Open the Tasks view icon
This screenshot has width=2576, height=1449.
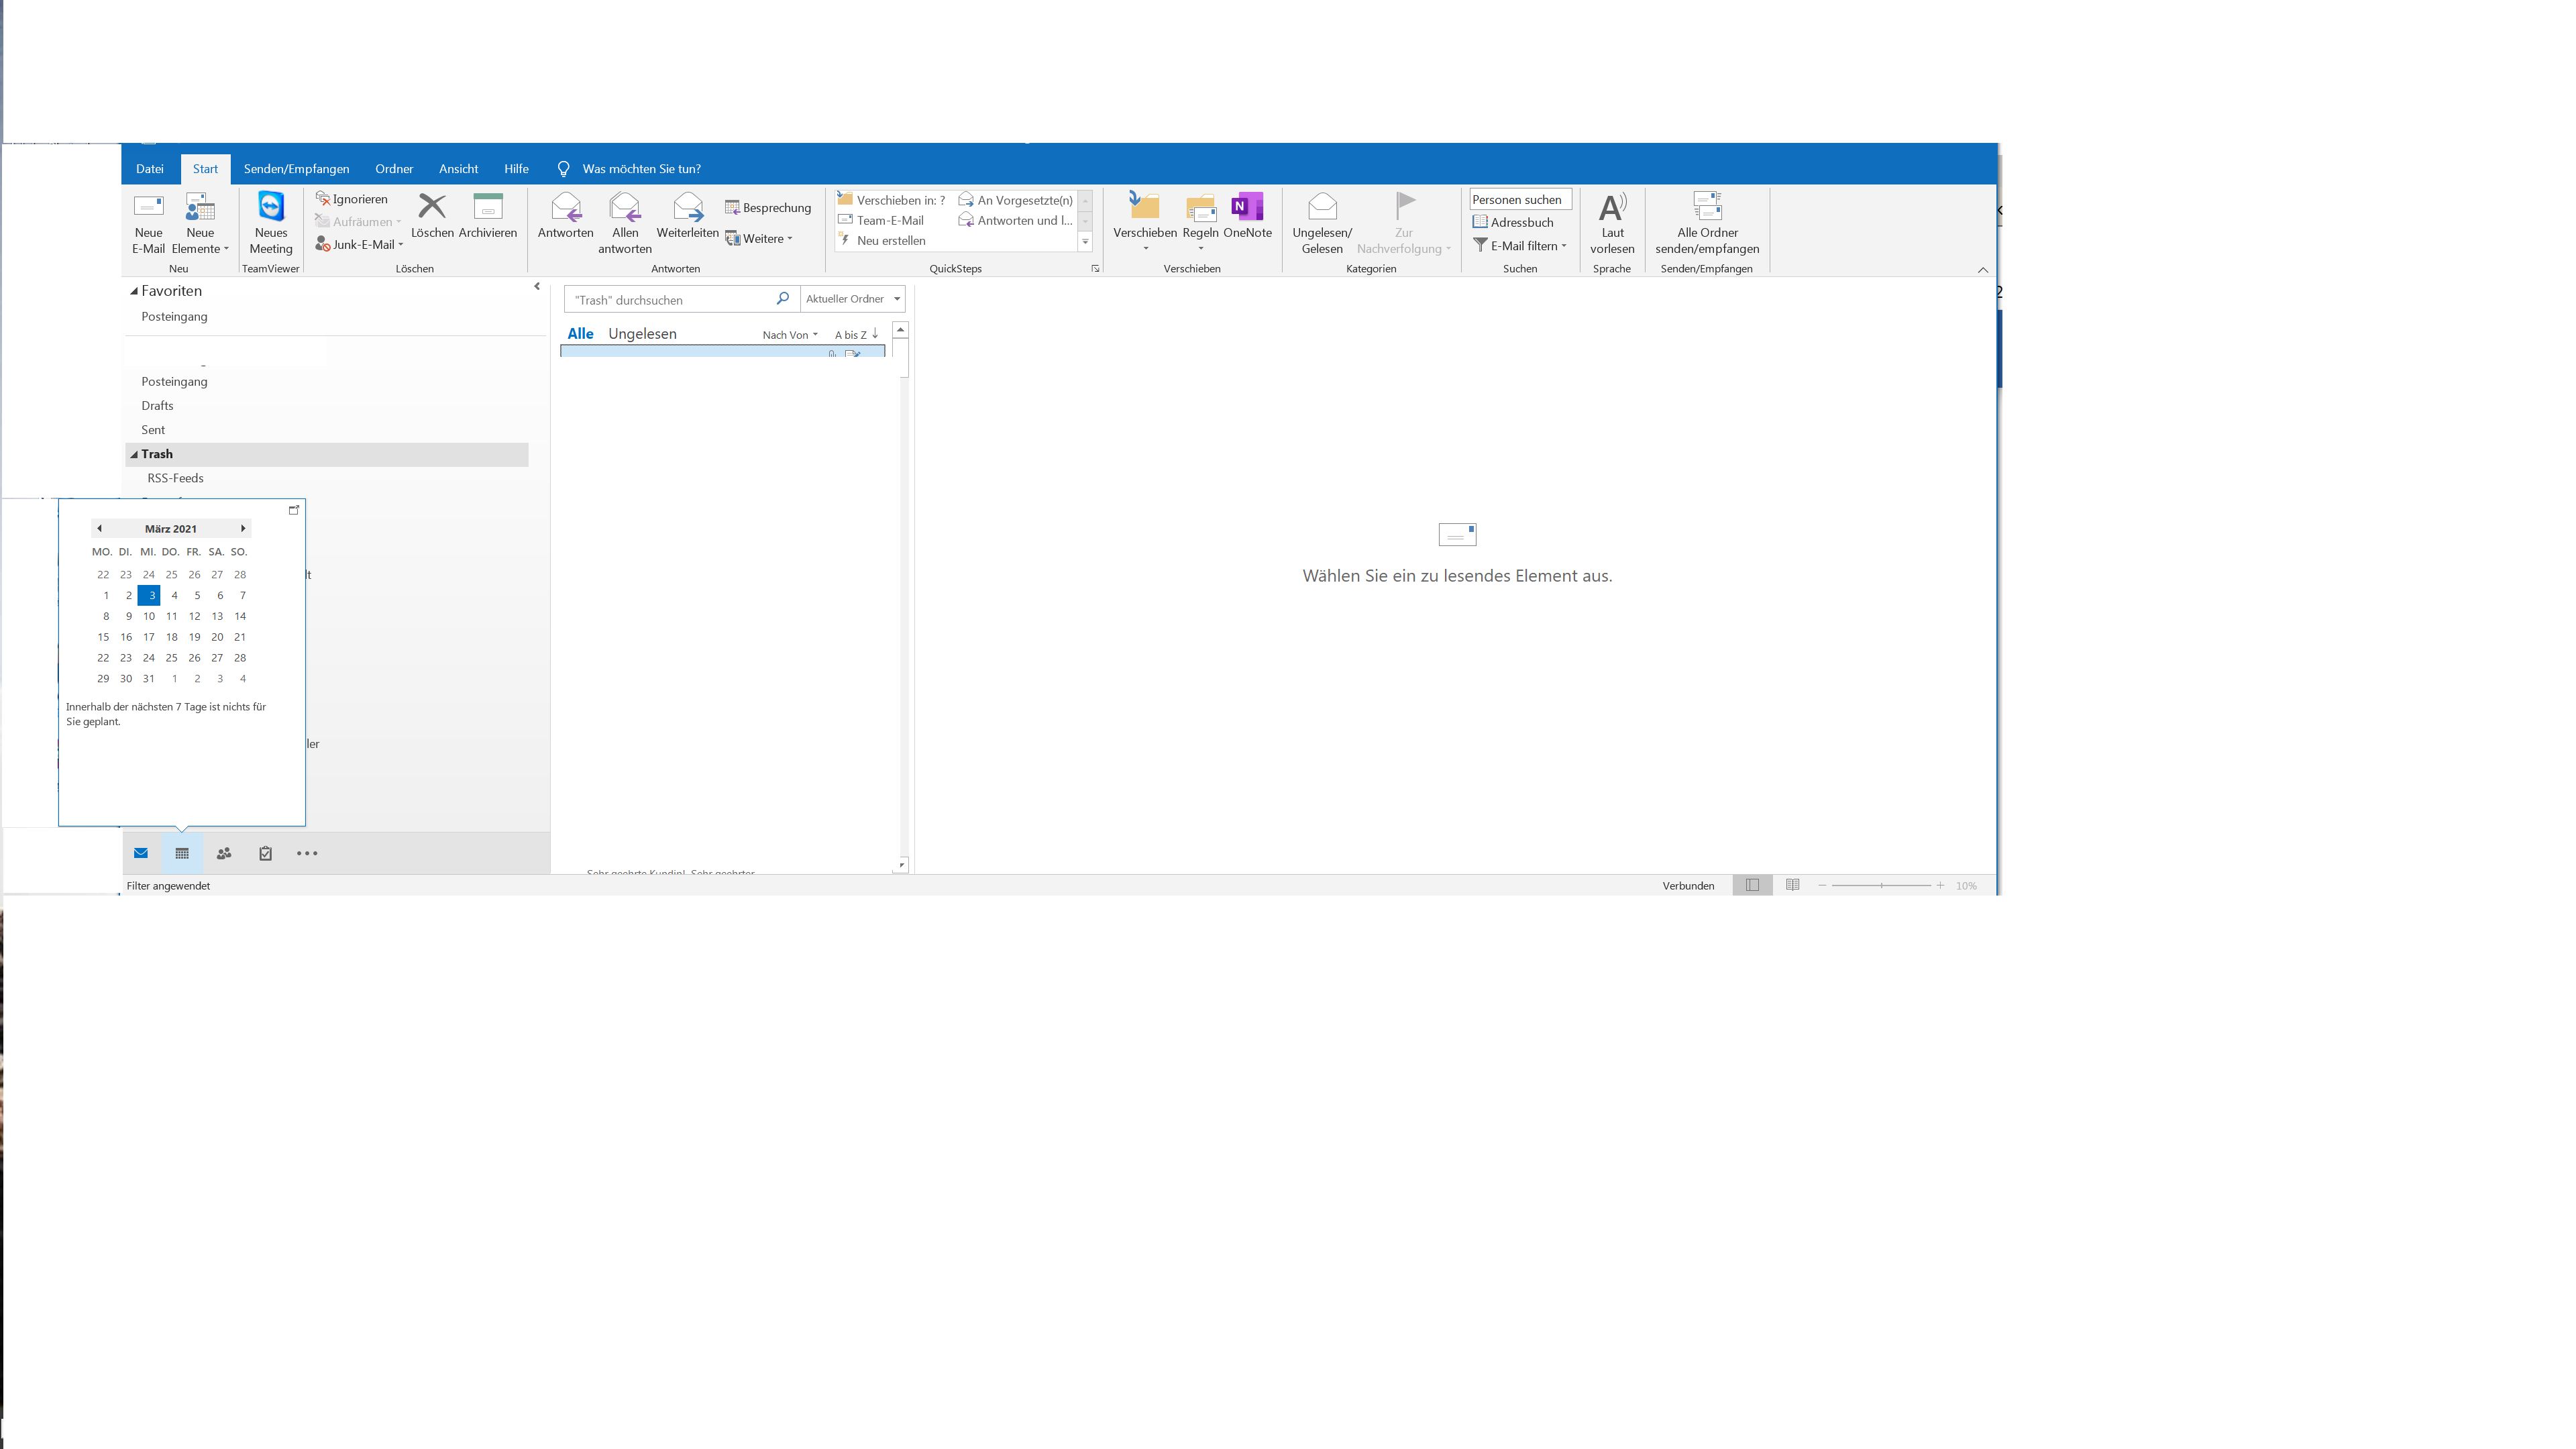coord(265,853)
